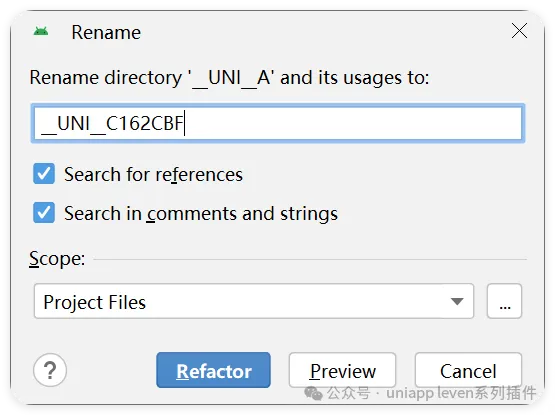This screenshot has width=555, height=415.
Task: Close the Rename dialog with the X
Action: click(x=519, y=30)
